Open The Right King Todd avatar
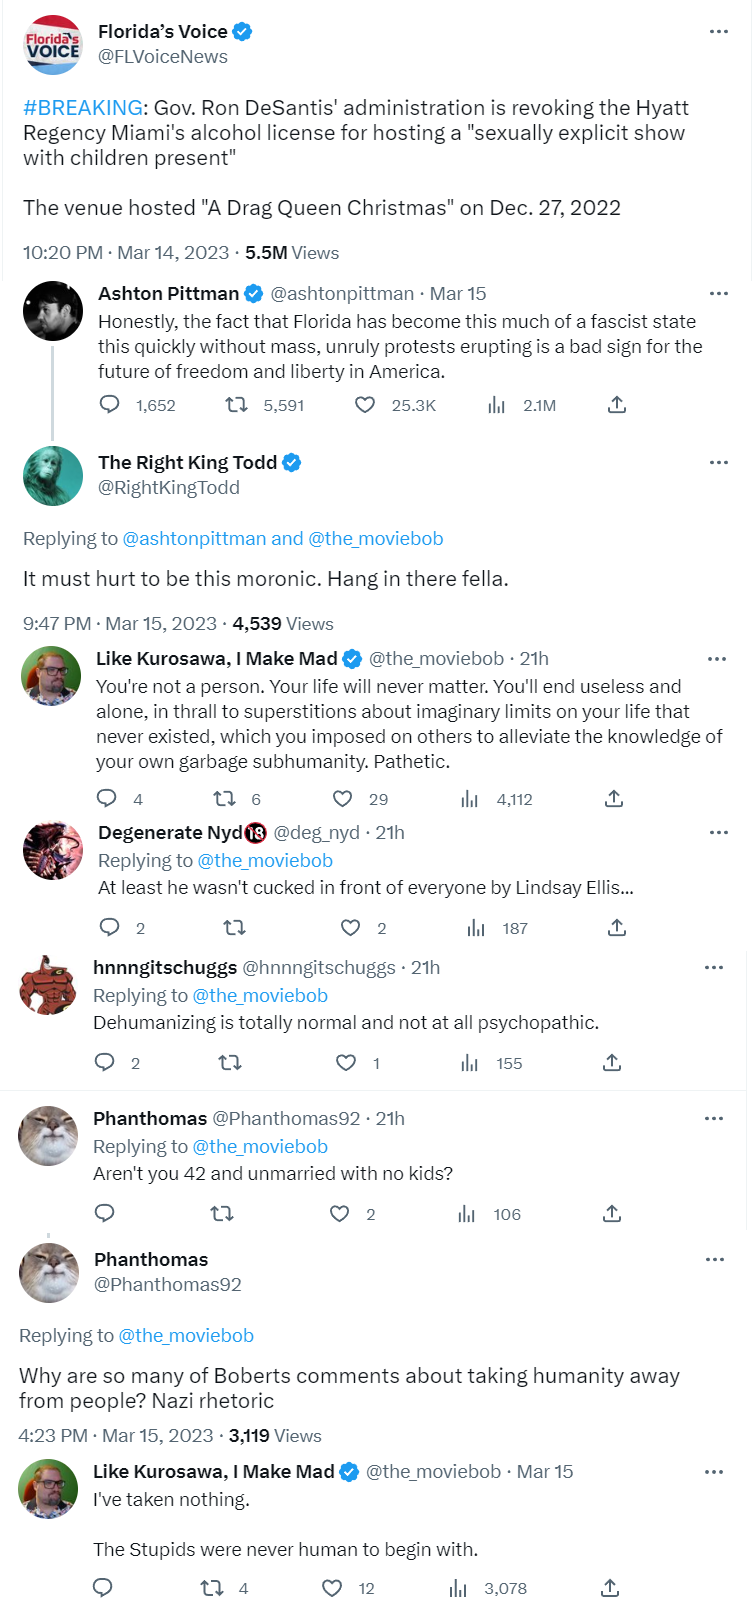754x1609 pixels. point(53,476)
